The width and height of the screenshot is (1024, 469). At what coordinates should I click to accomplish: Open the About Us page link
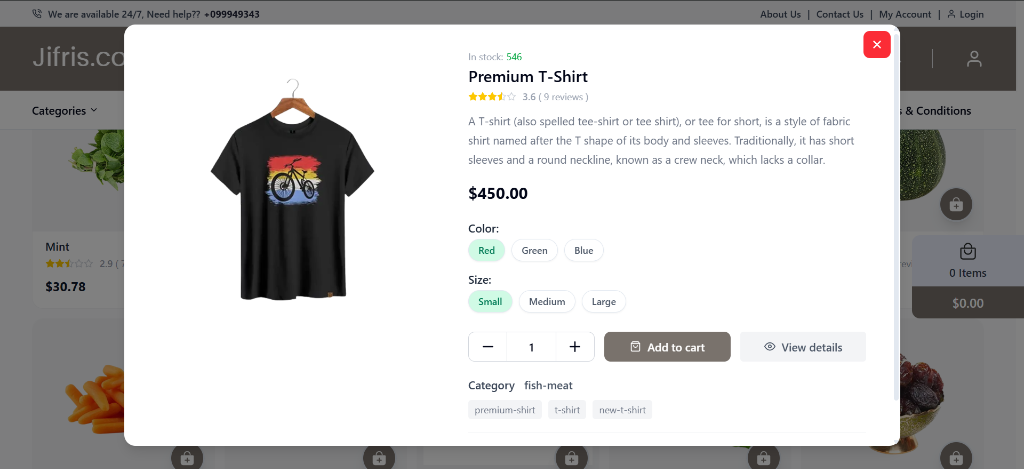click(780, 14)
